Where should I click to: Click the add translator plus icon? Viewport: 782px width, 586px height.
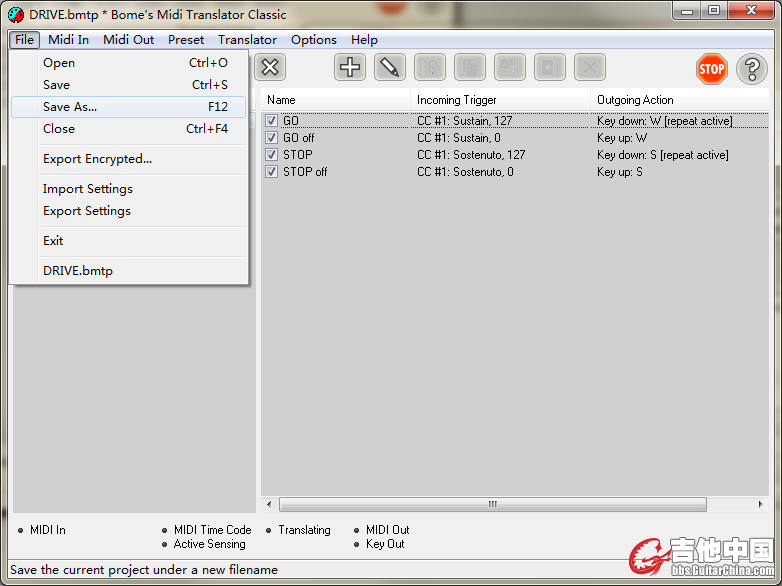pyautogui.click(x=350, y=68)
